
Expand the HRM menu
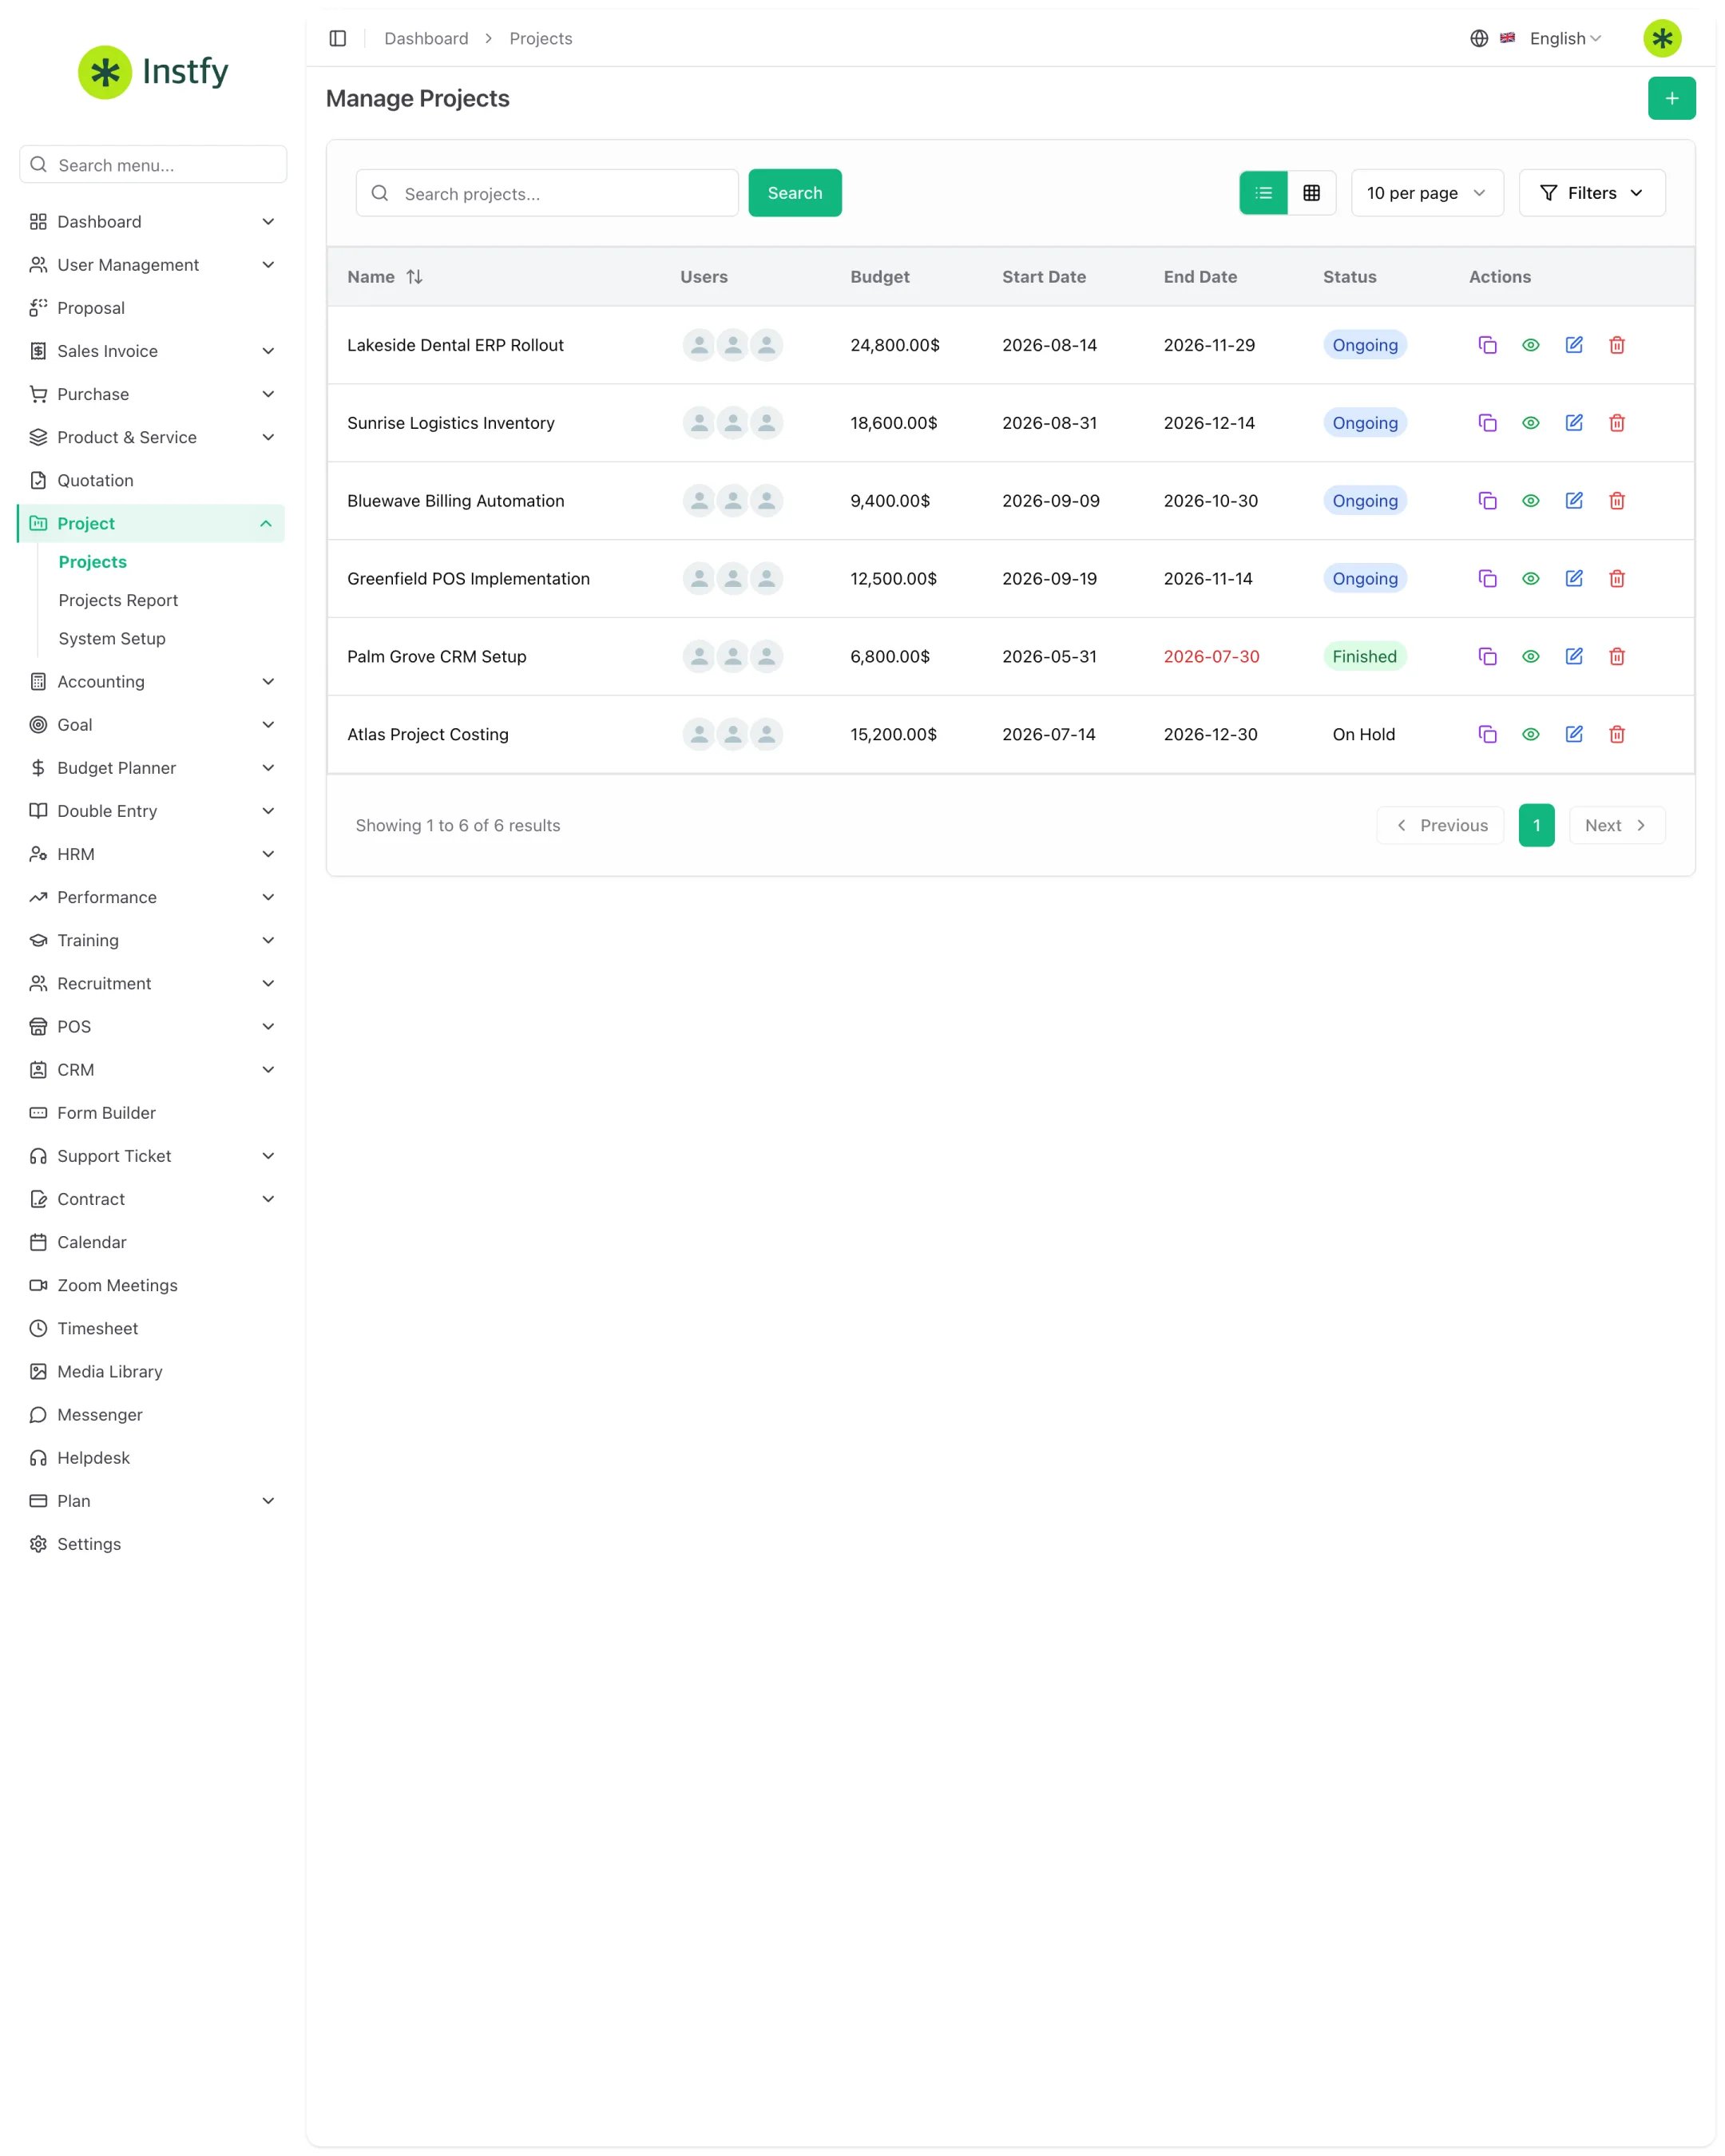tap(151, 854)
